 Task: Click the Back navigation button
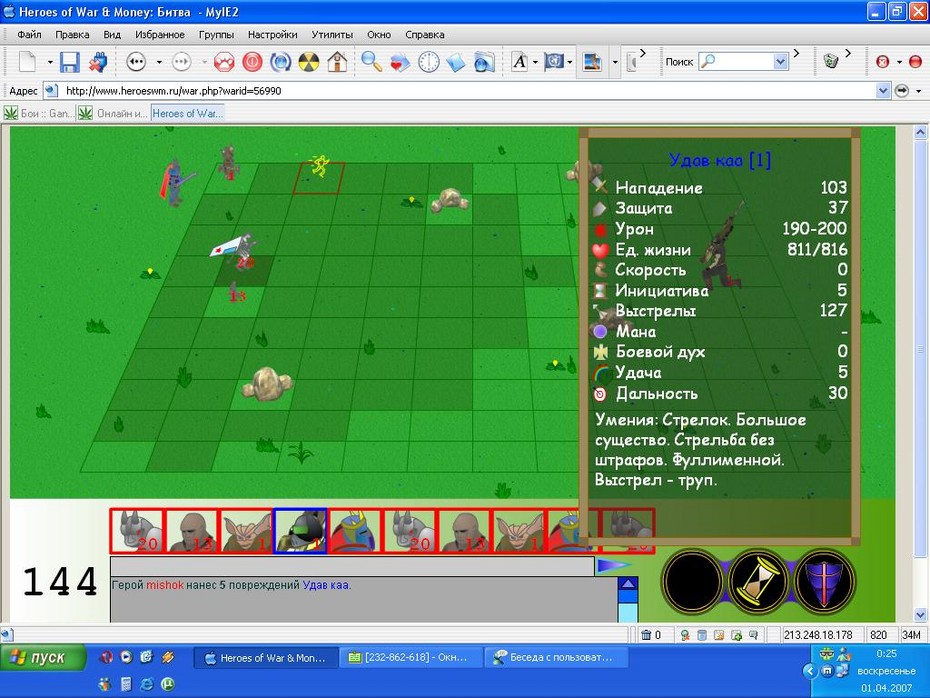tap(136, 62)
